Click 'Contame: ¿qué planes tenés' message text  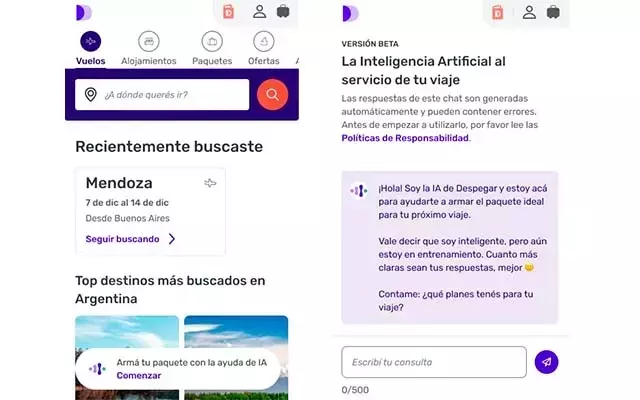click(x=456, y=301)
